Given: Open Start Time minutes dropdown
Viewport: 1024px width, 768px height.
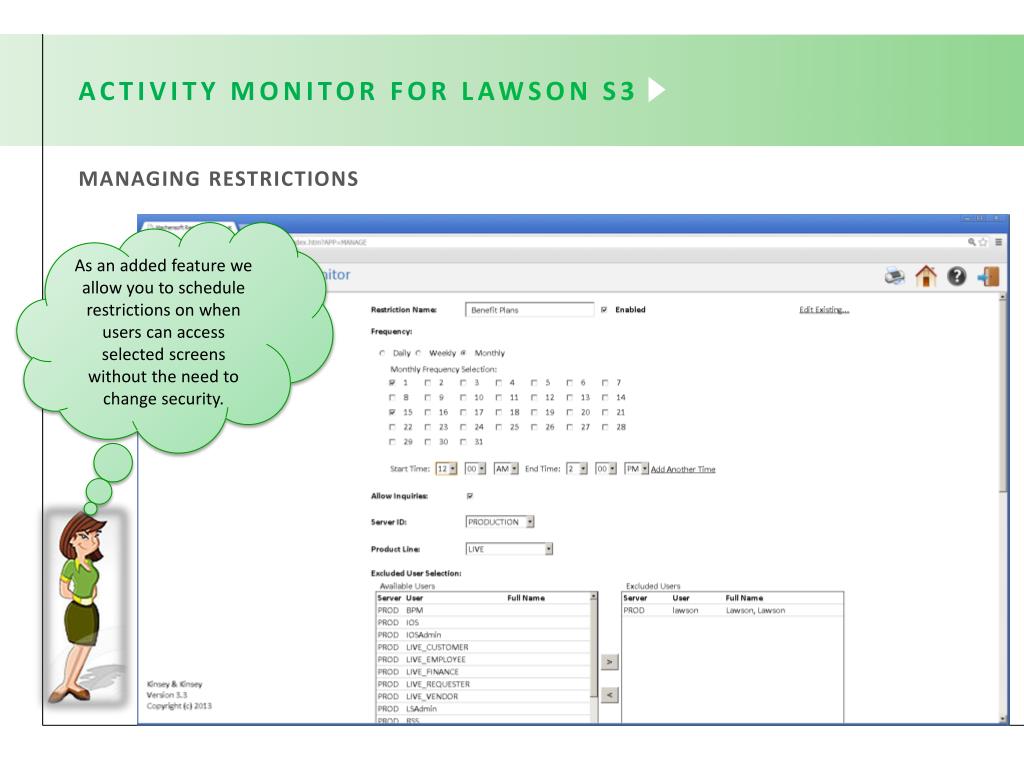Looking at the screenshot, I should [x=475, y=469].
